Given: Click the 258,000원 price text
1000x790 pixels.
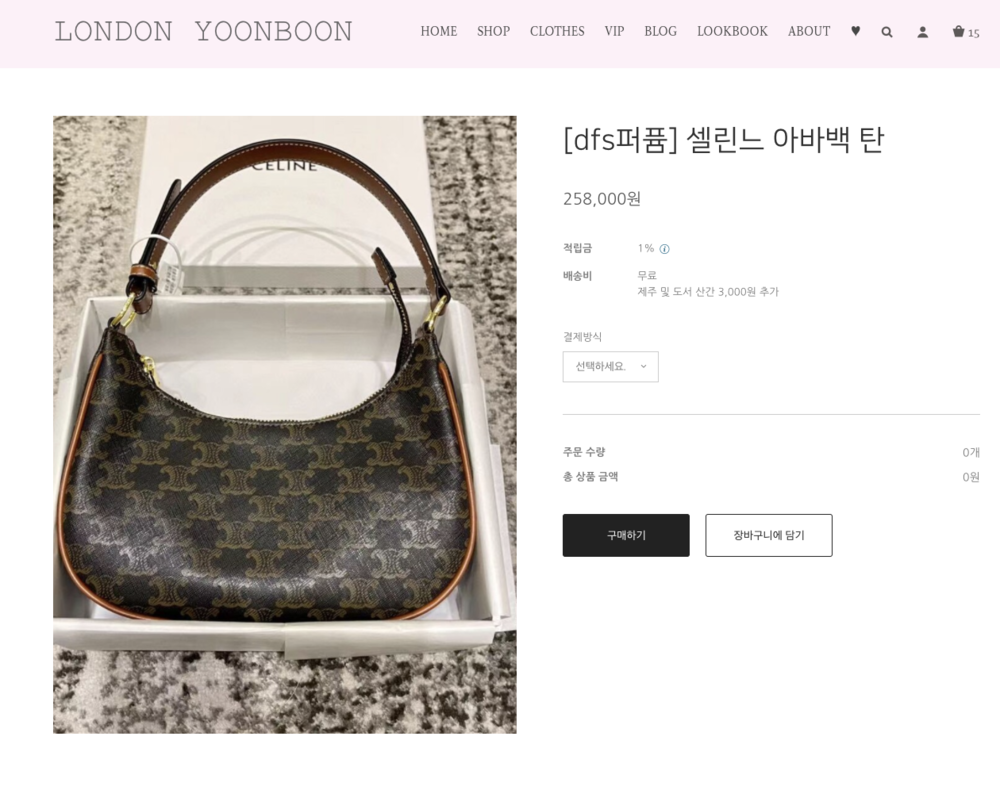Looking at the screenshot, I should click(601, 199).
